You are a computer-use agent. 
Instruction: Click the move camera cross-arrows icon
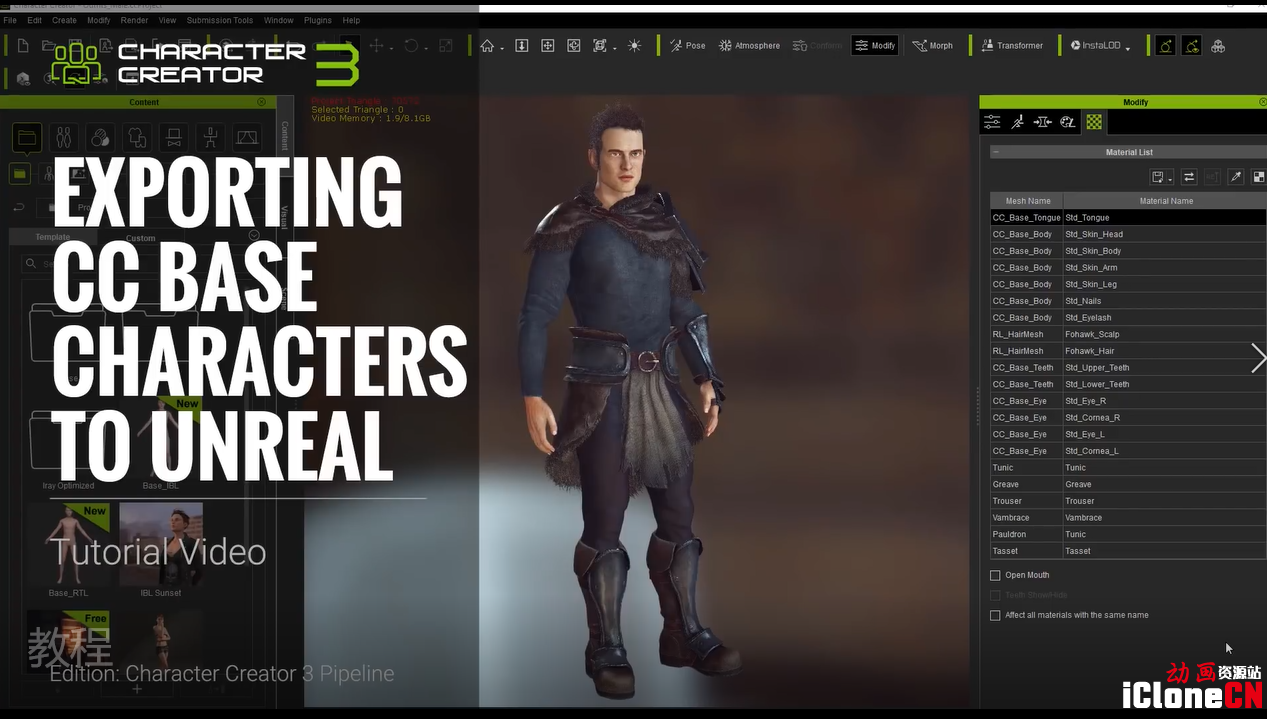(548, 46)
